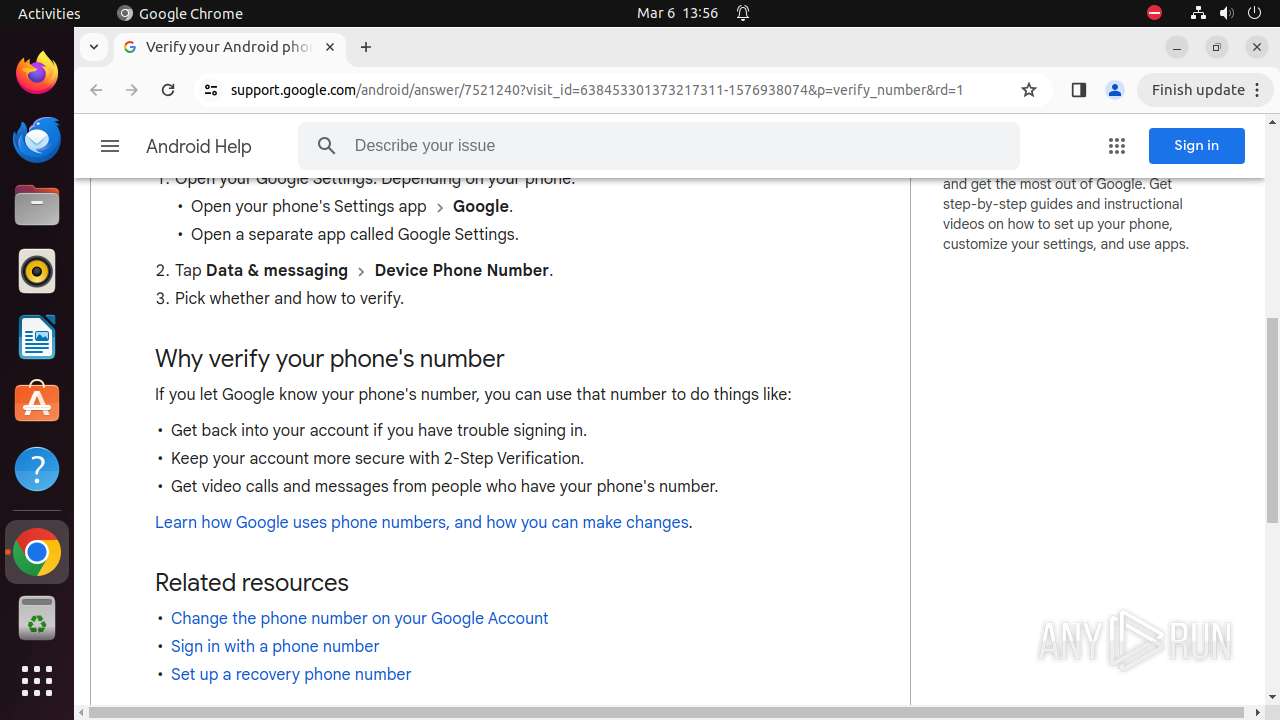Open a new tab with plus button
Viewport: 1280px width, 720px height.
pos(366,47)
